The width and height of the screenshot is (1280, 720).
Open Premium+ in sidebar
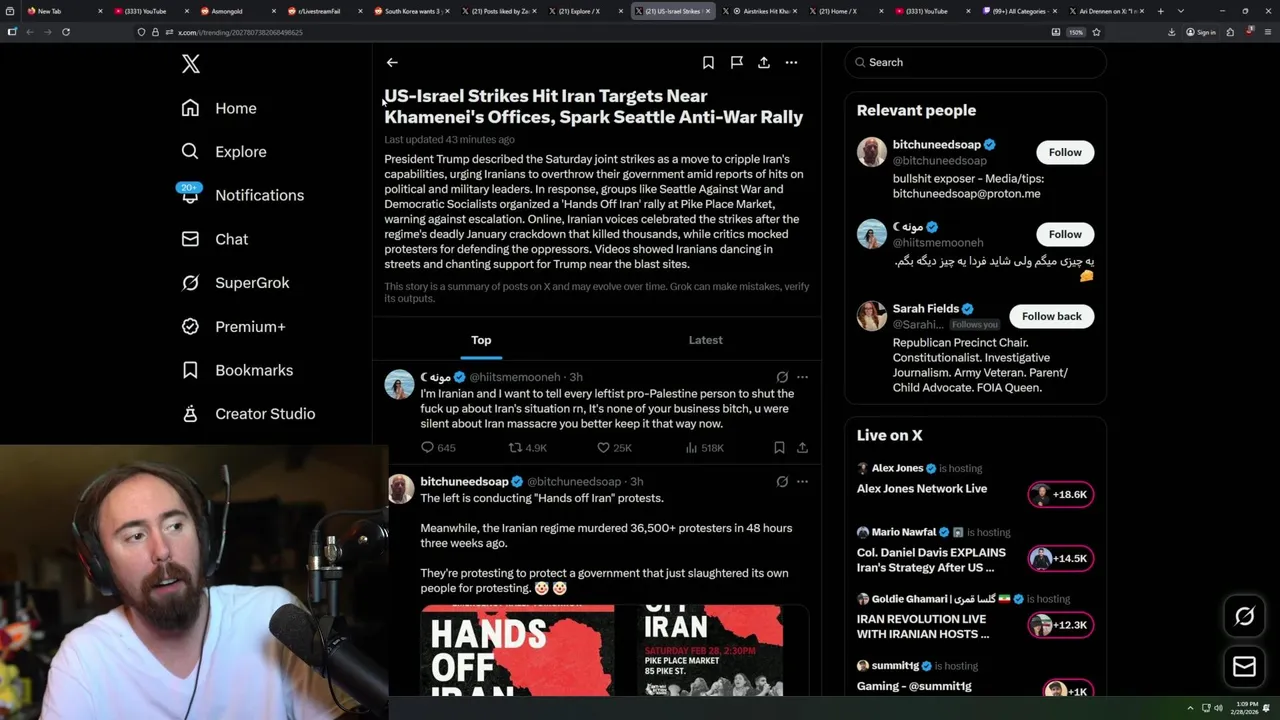click(x=233, y=326)
